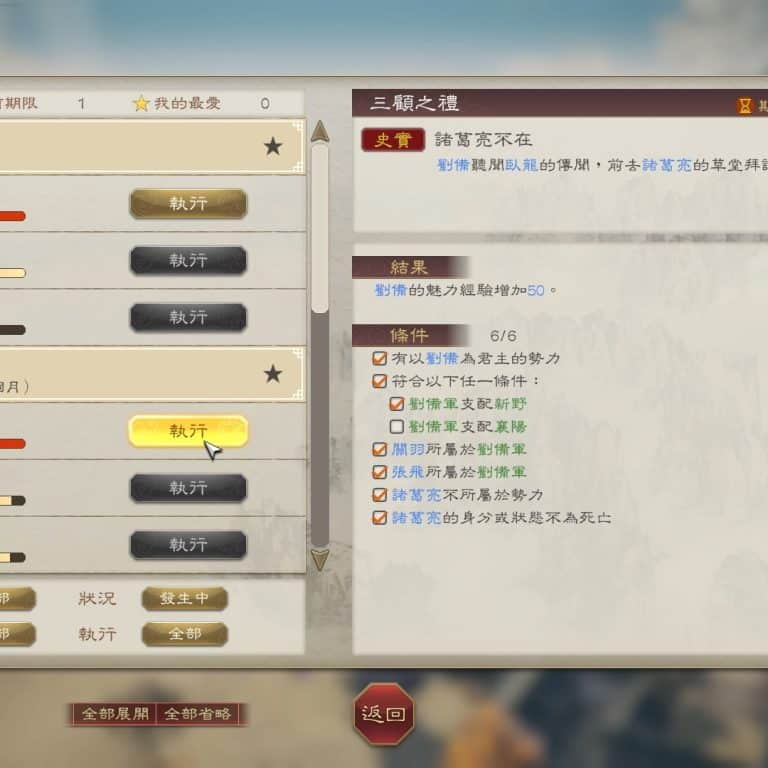768x768 pixels.
Task: Click the scroll up arrow of the event list
Action: coord(320,132)
